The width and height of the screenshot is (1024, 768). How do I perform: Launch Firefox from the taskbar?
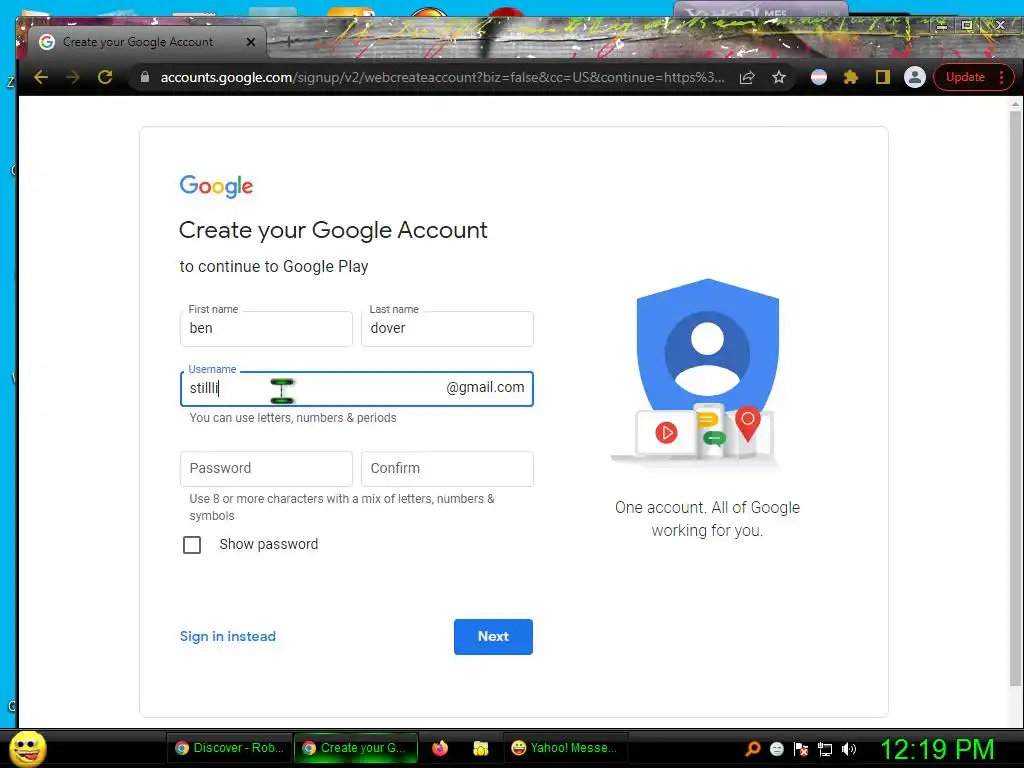tap(440, 748)
